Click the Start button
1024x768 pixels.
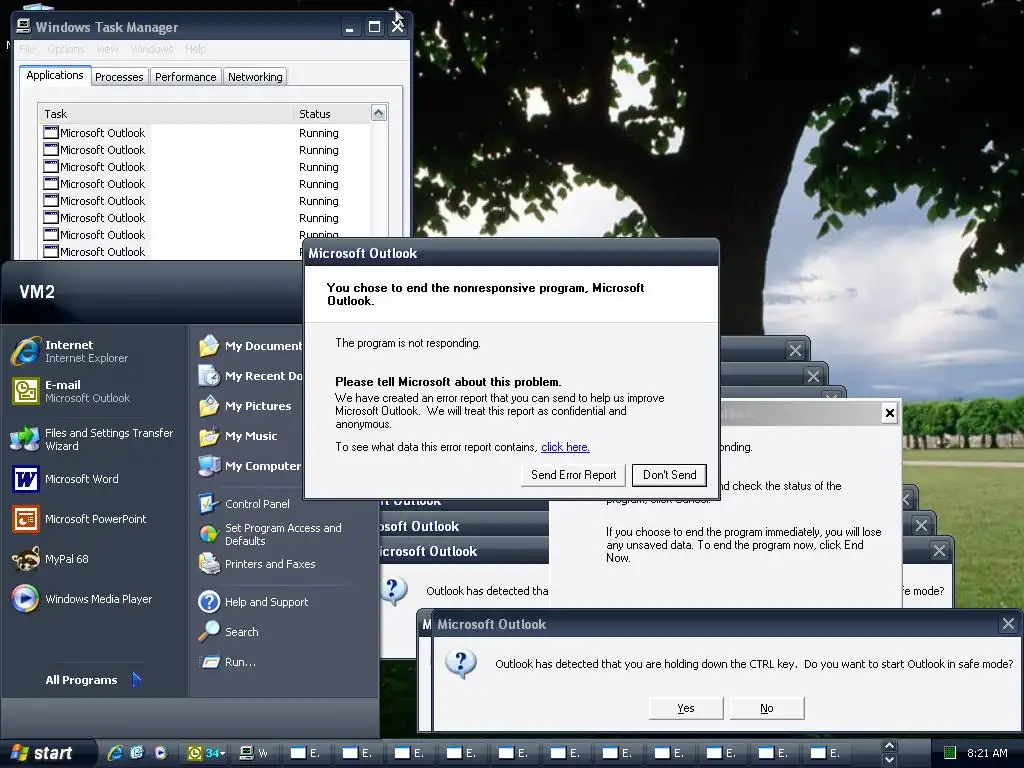(45, 753)
